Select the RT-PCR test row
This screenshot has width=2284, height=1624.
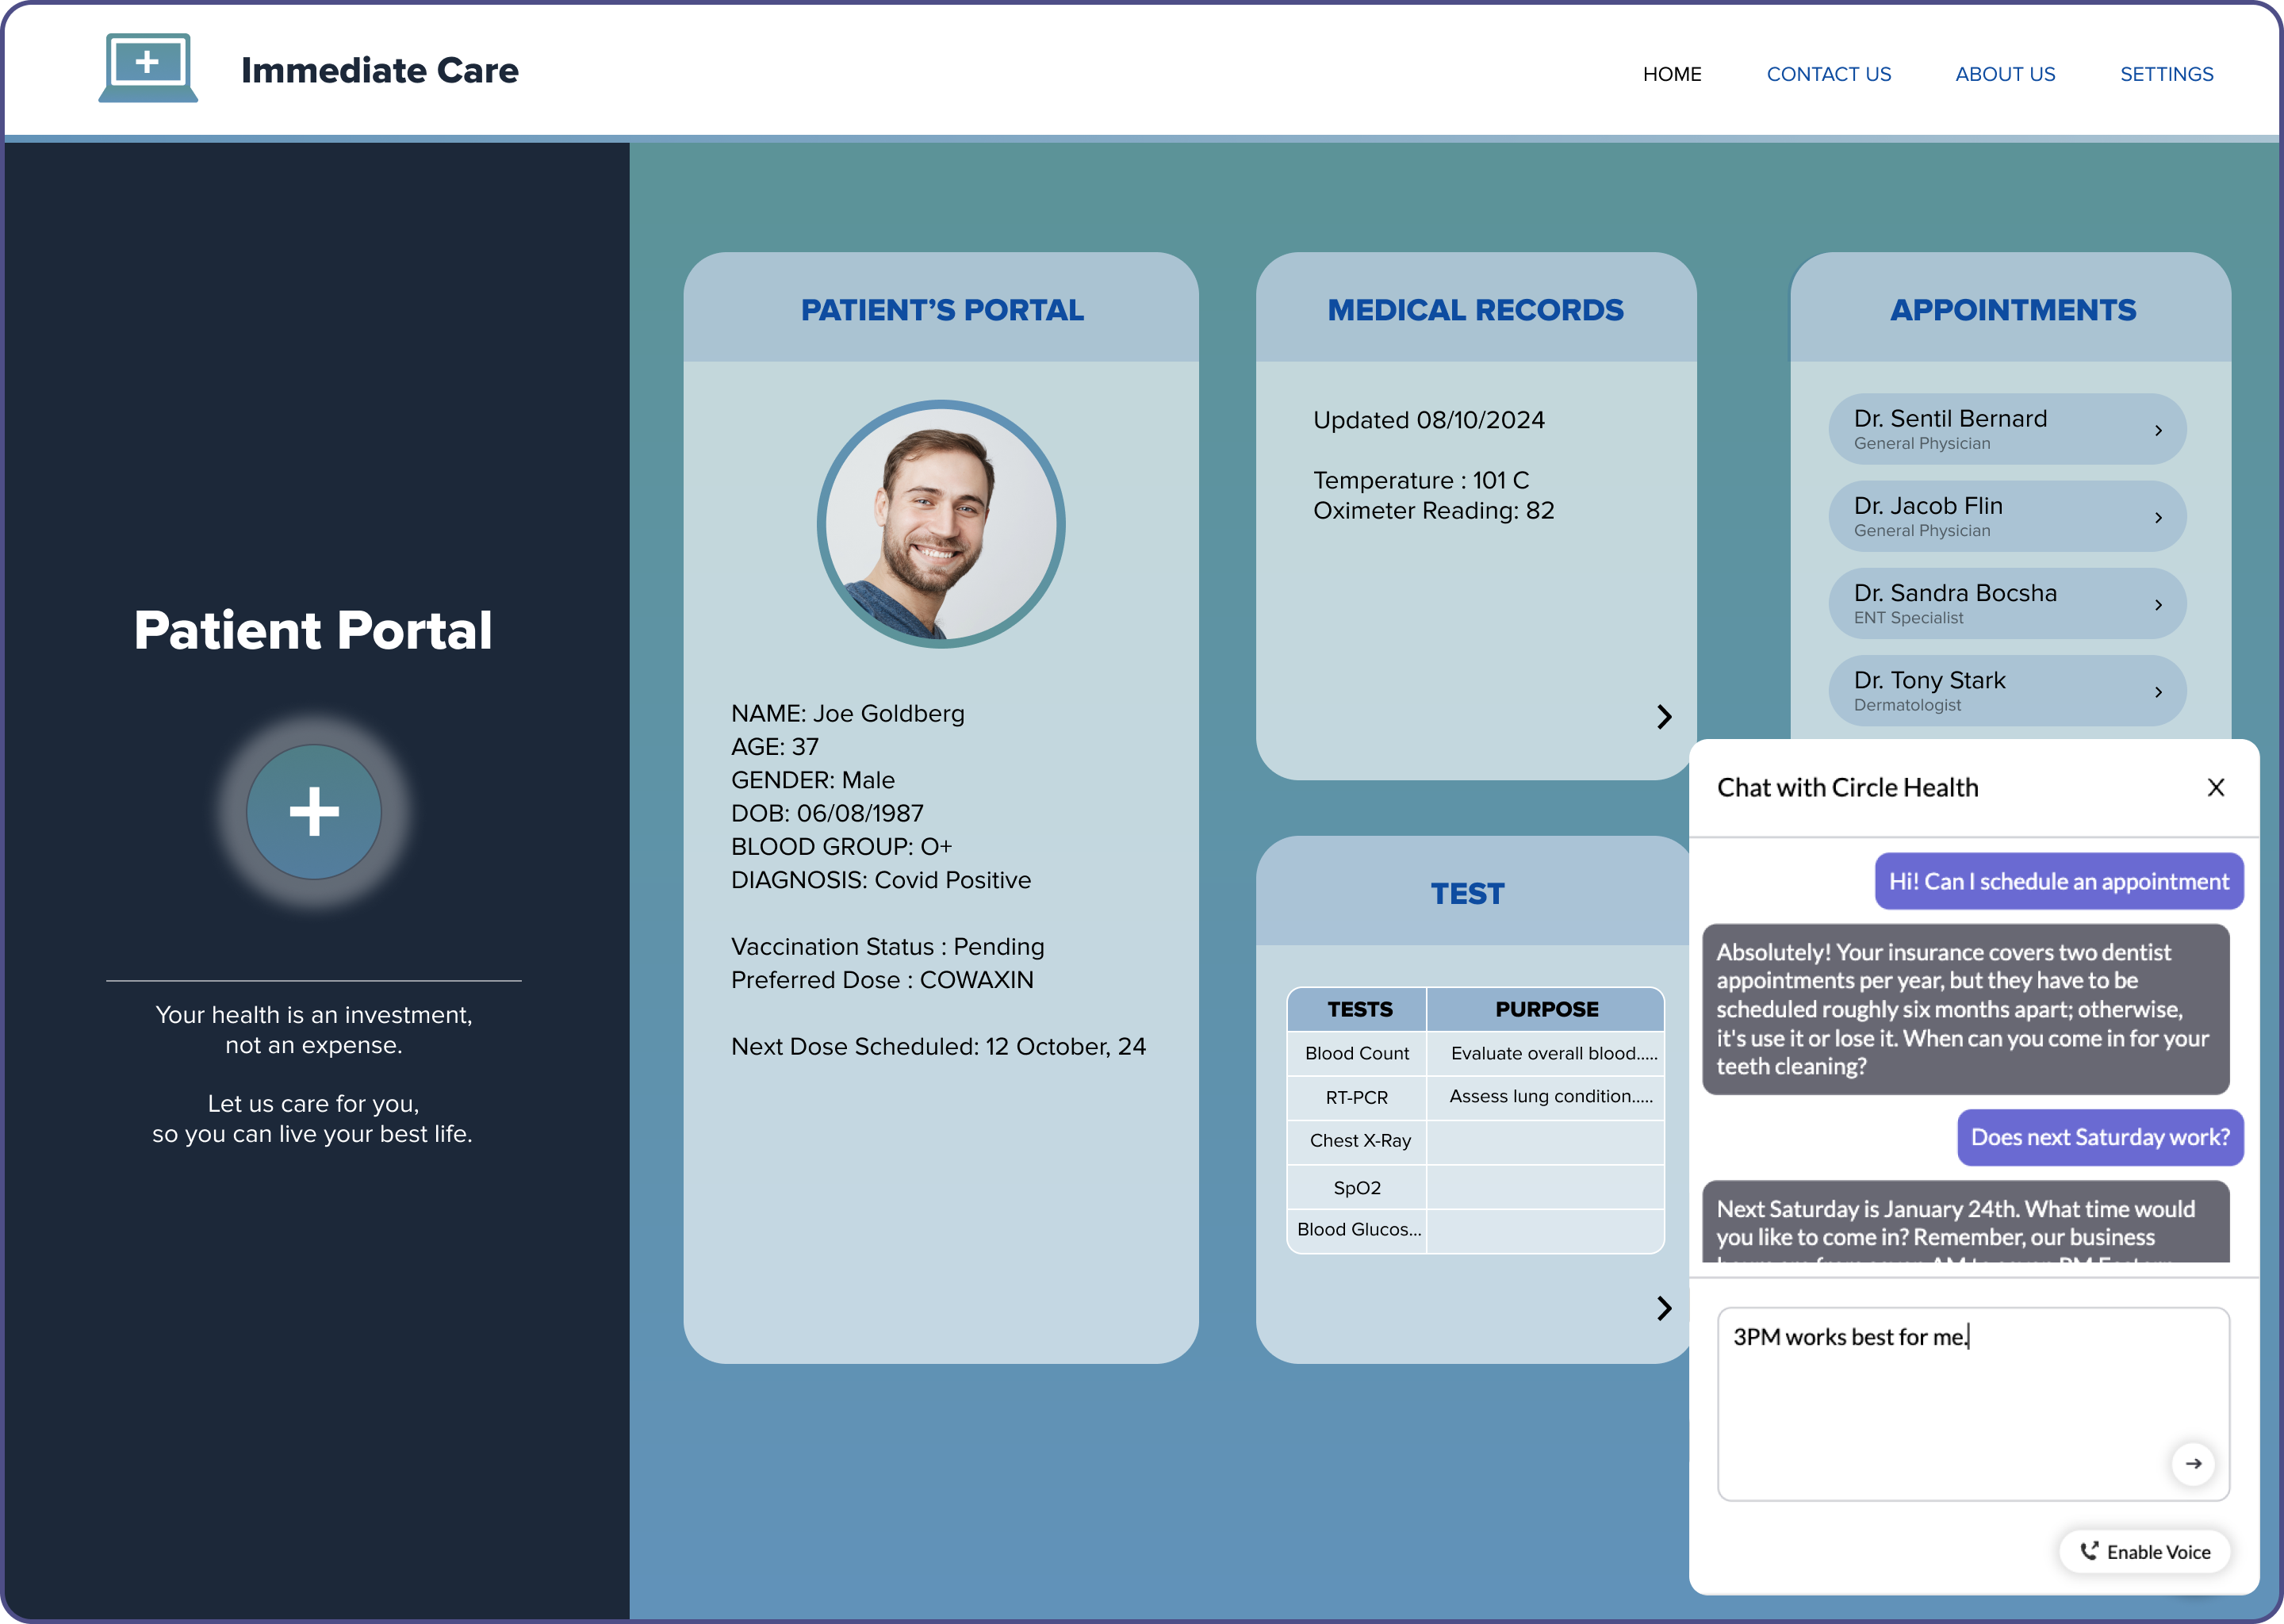[x=1356, y=1097]
